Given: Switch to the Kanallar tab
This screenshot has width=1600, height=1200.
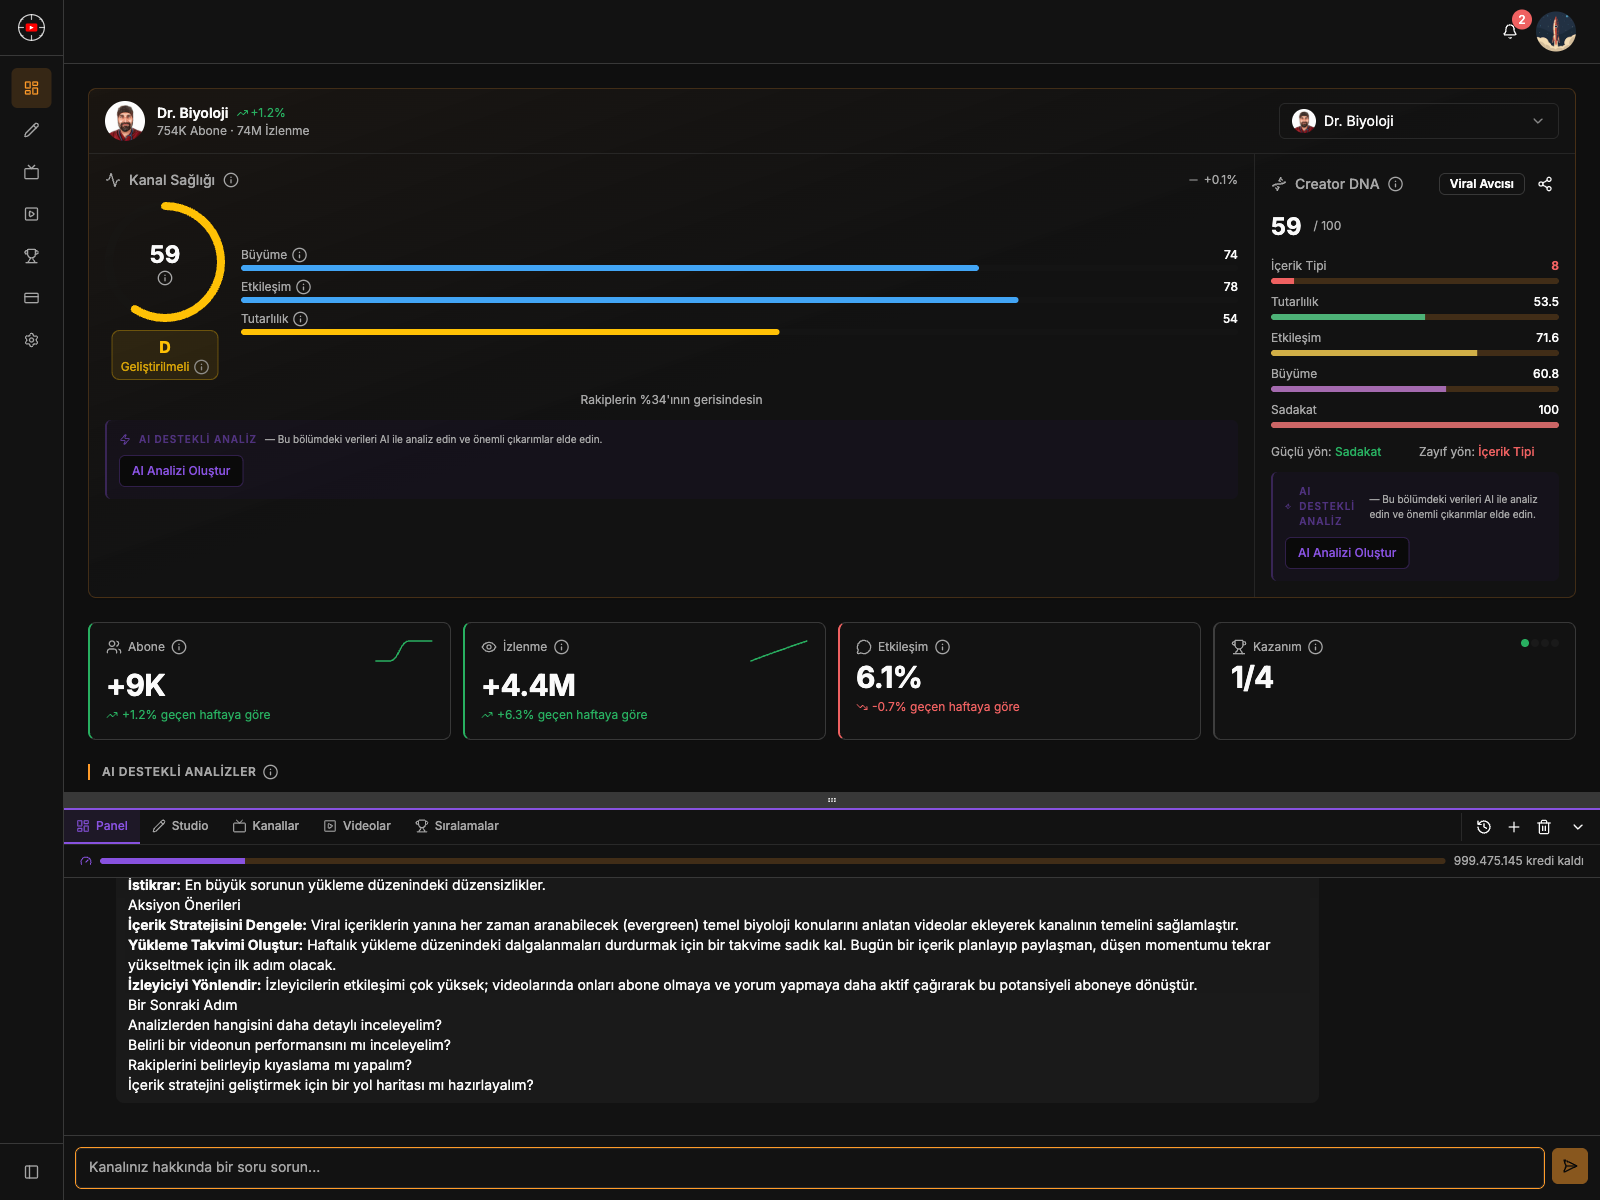Looking at the screenshot, I should tap(266, 826).
